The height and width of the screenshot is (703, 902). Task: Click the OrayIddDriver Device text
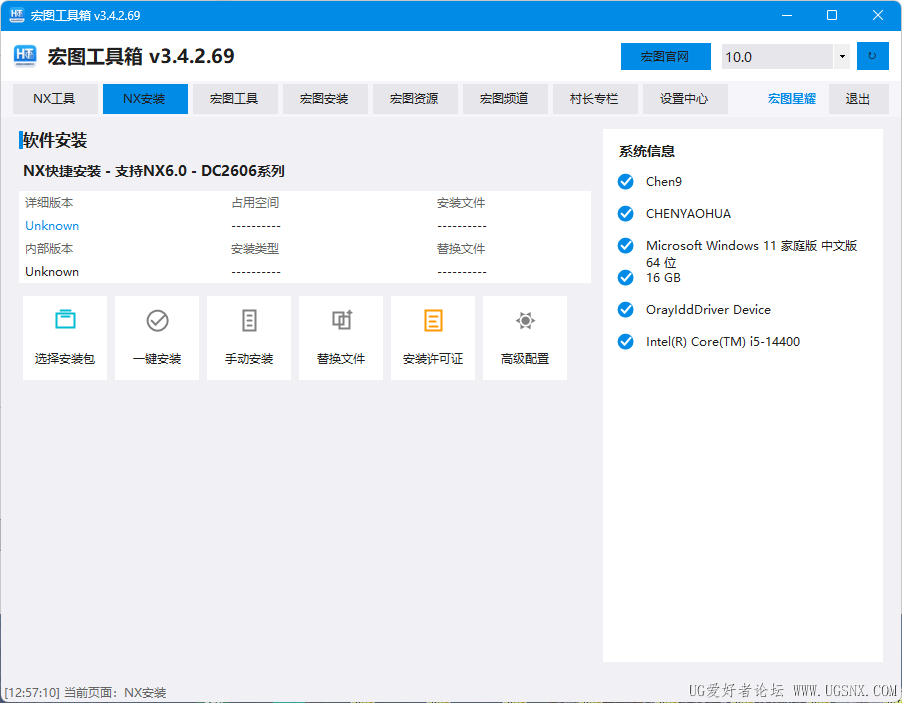pos(708,310)
